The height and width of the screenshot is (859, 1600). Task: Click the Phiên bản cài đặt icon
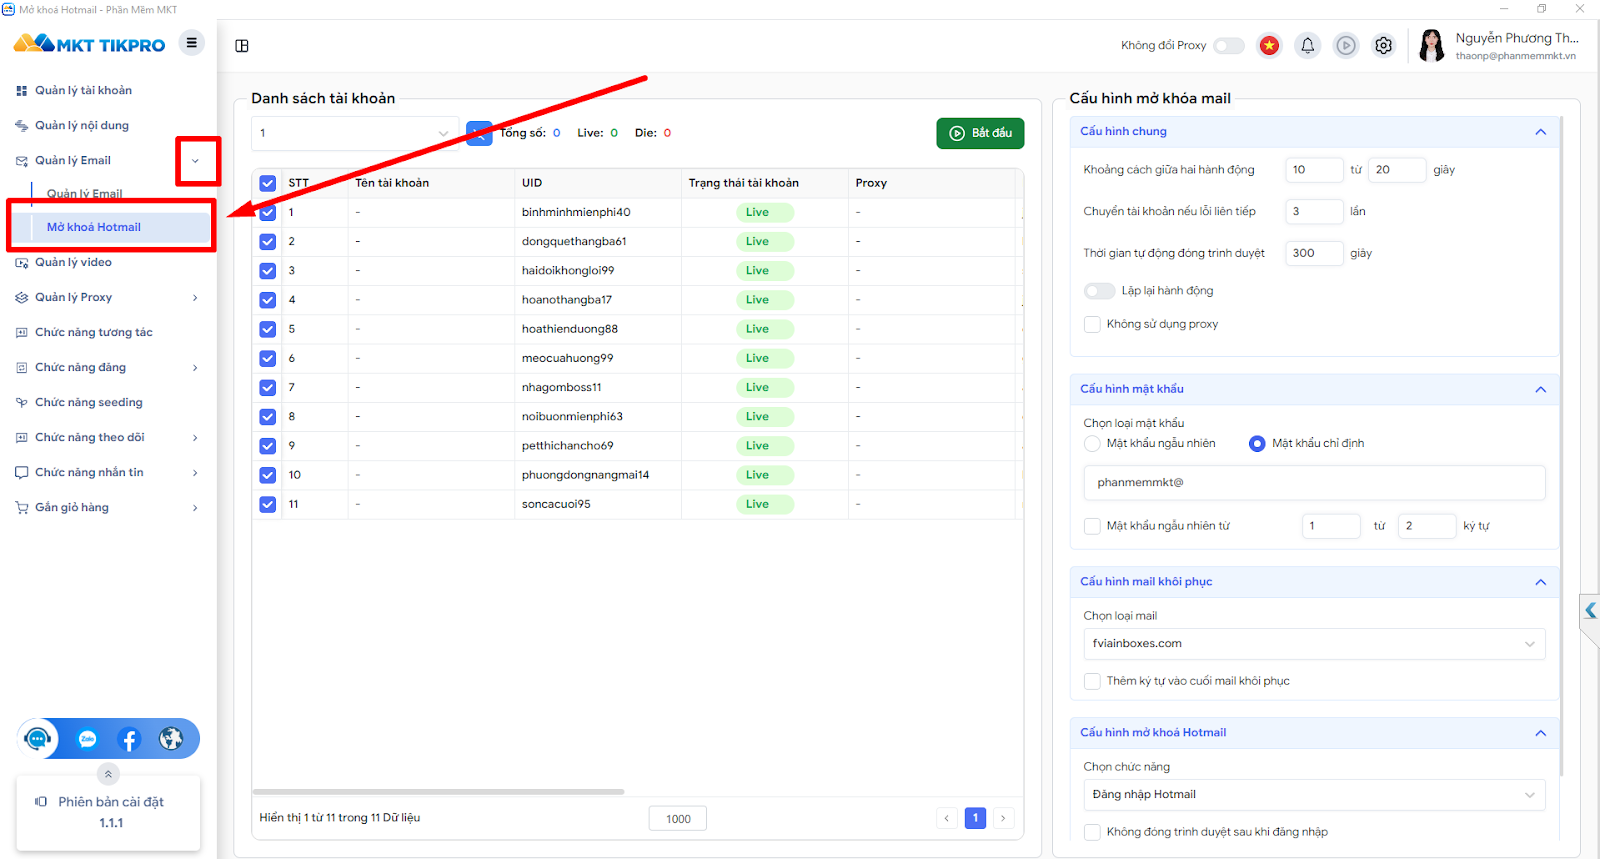[41, 802]
